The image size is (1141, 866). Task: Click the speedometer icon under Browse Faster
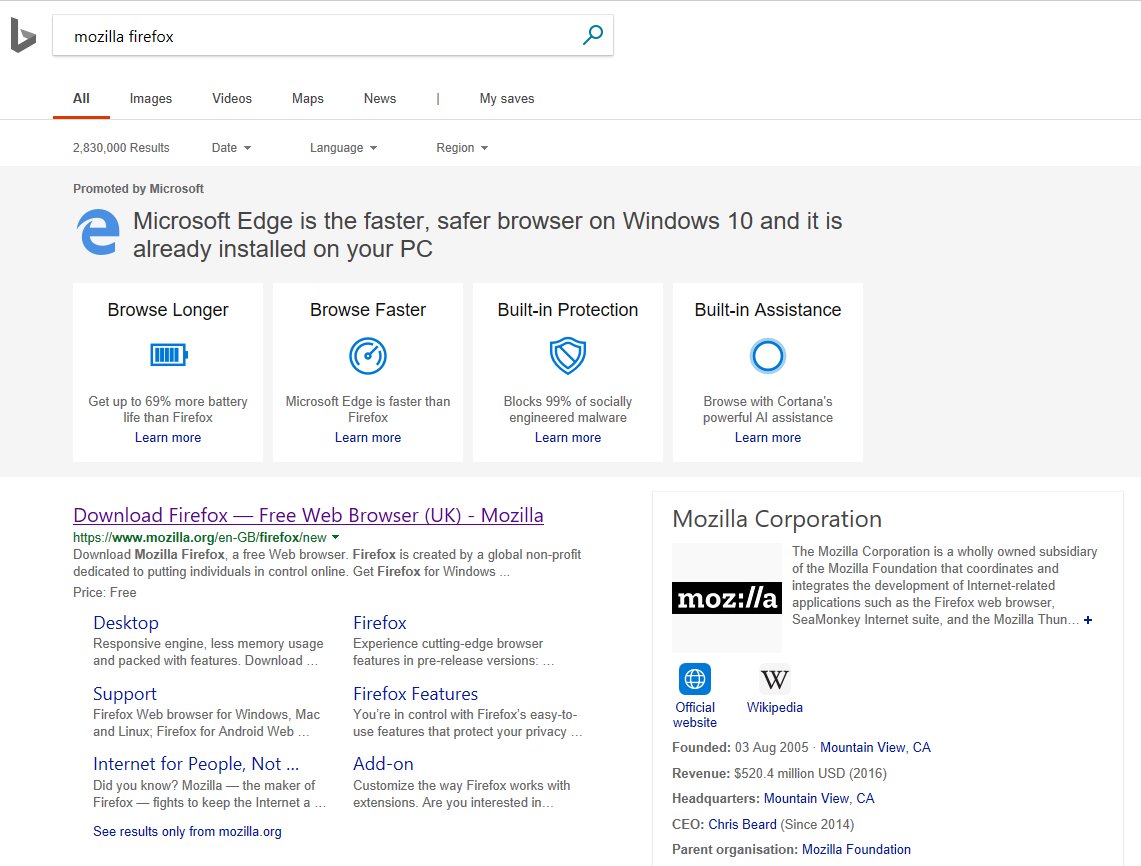(368, 356)
